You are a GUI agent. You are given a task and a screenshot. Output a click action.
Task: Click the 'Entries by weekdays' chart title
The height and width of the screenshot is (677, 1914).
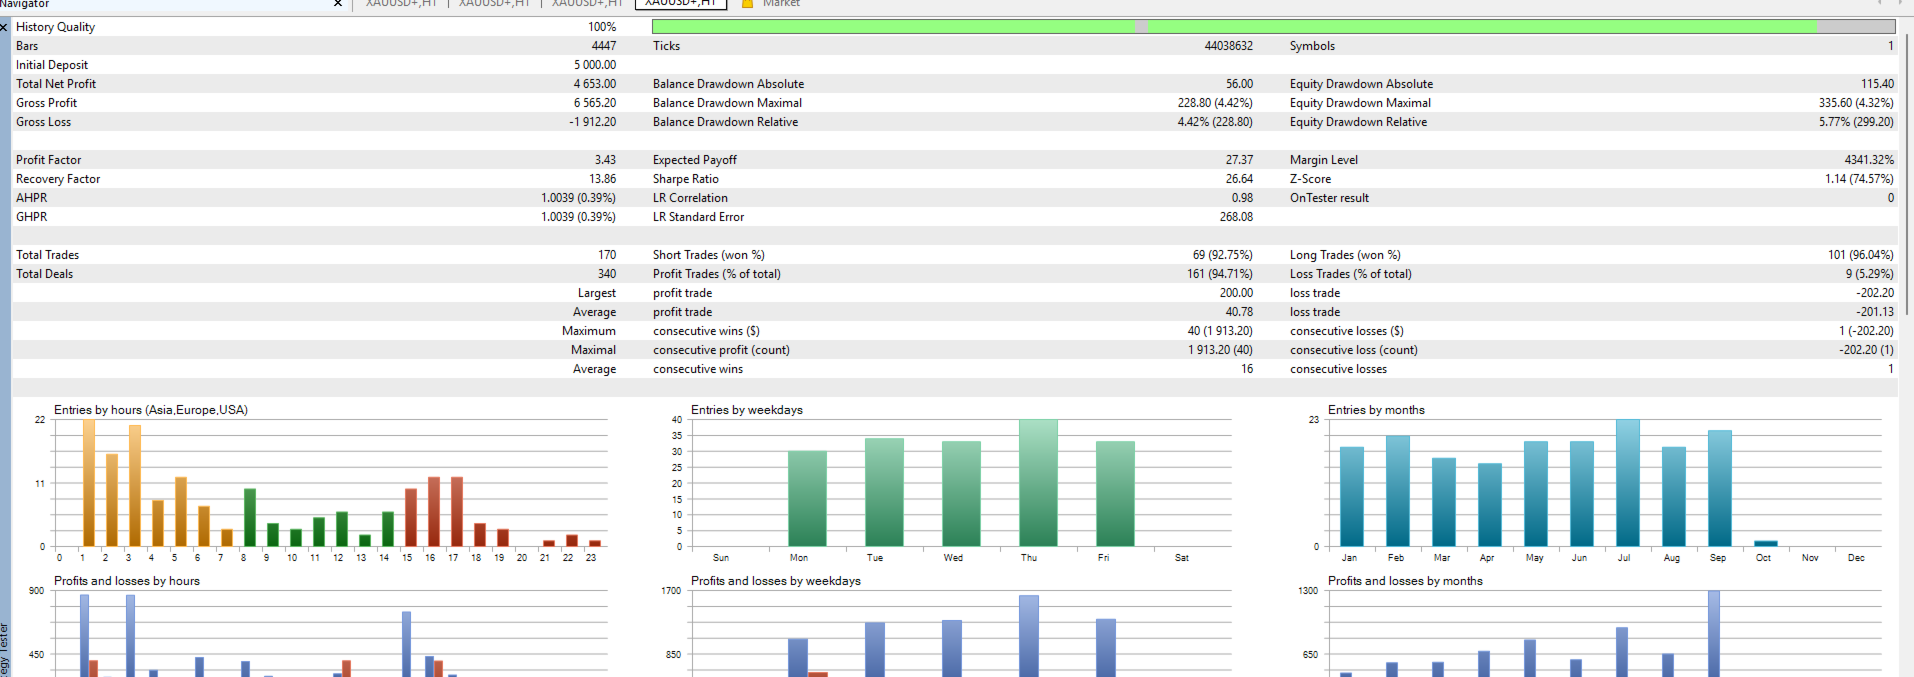[747, 410]
